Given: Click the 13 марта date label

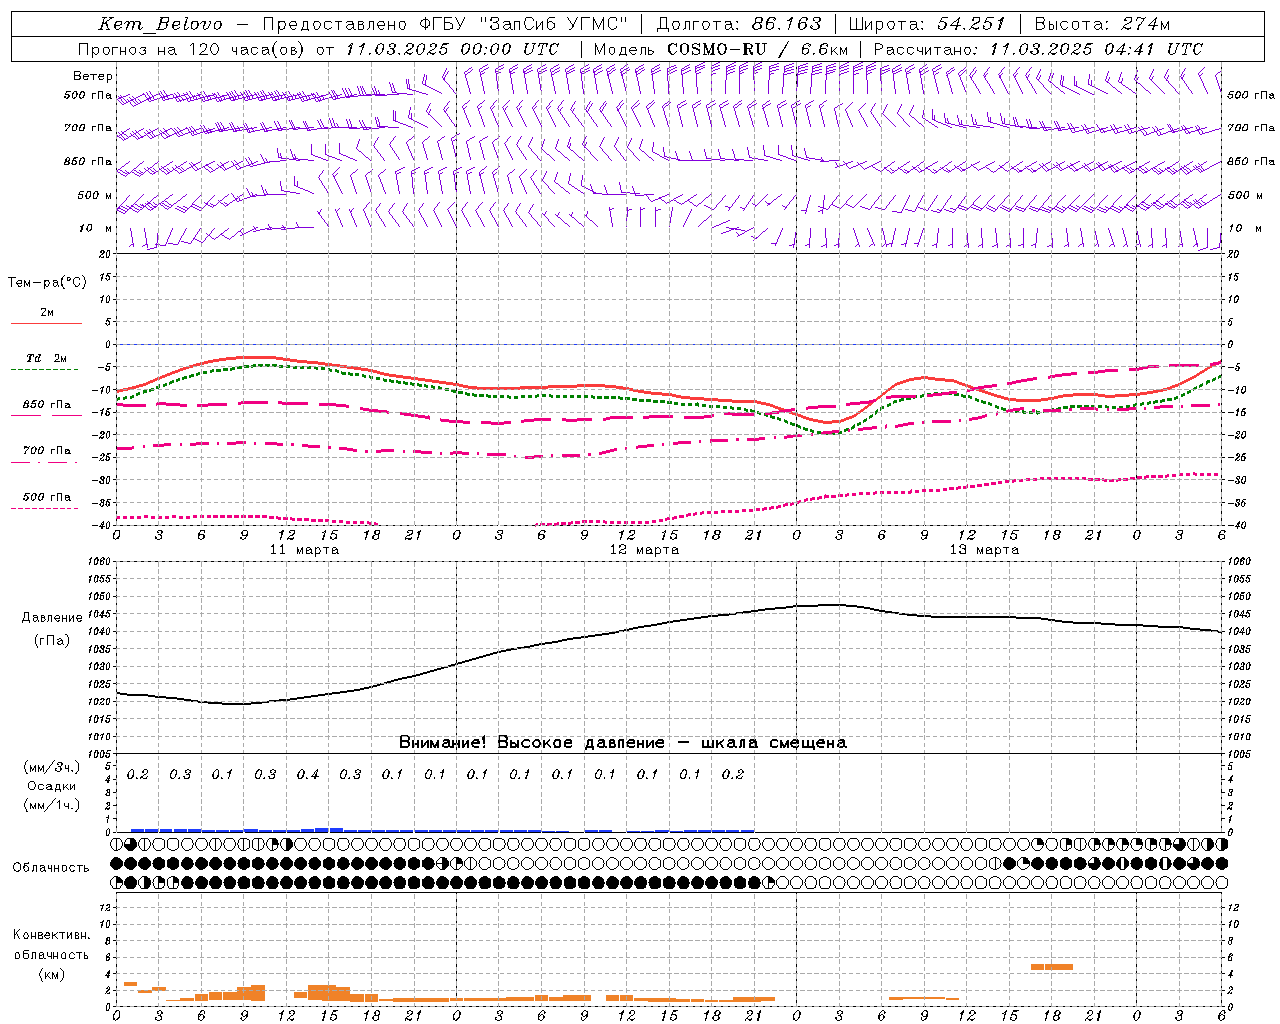Looking at the screenshot, I should [x=984, y=550].
